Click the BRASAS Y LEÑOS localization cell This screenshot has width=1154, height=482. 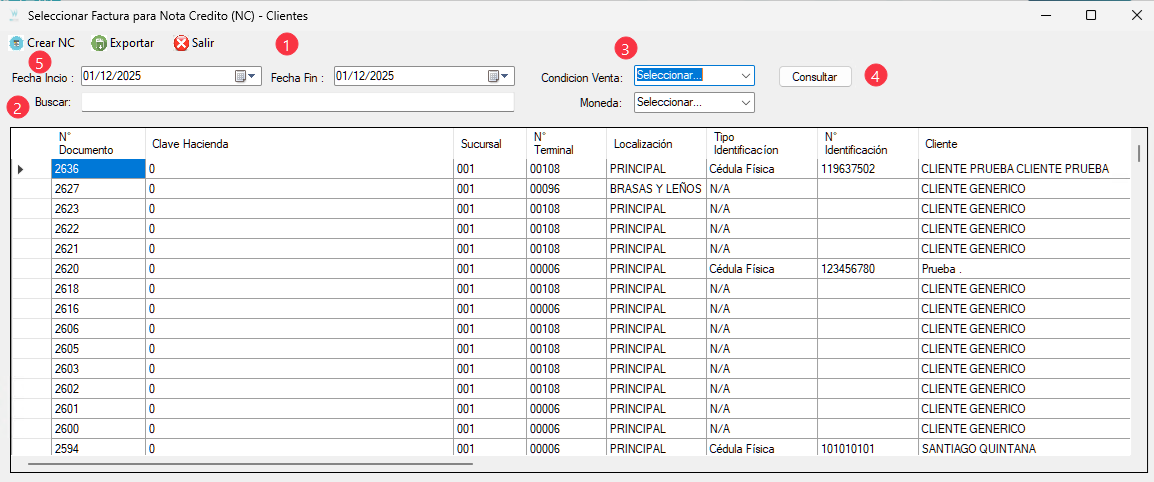pyautogui.click(x=655, y=189)
